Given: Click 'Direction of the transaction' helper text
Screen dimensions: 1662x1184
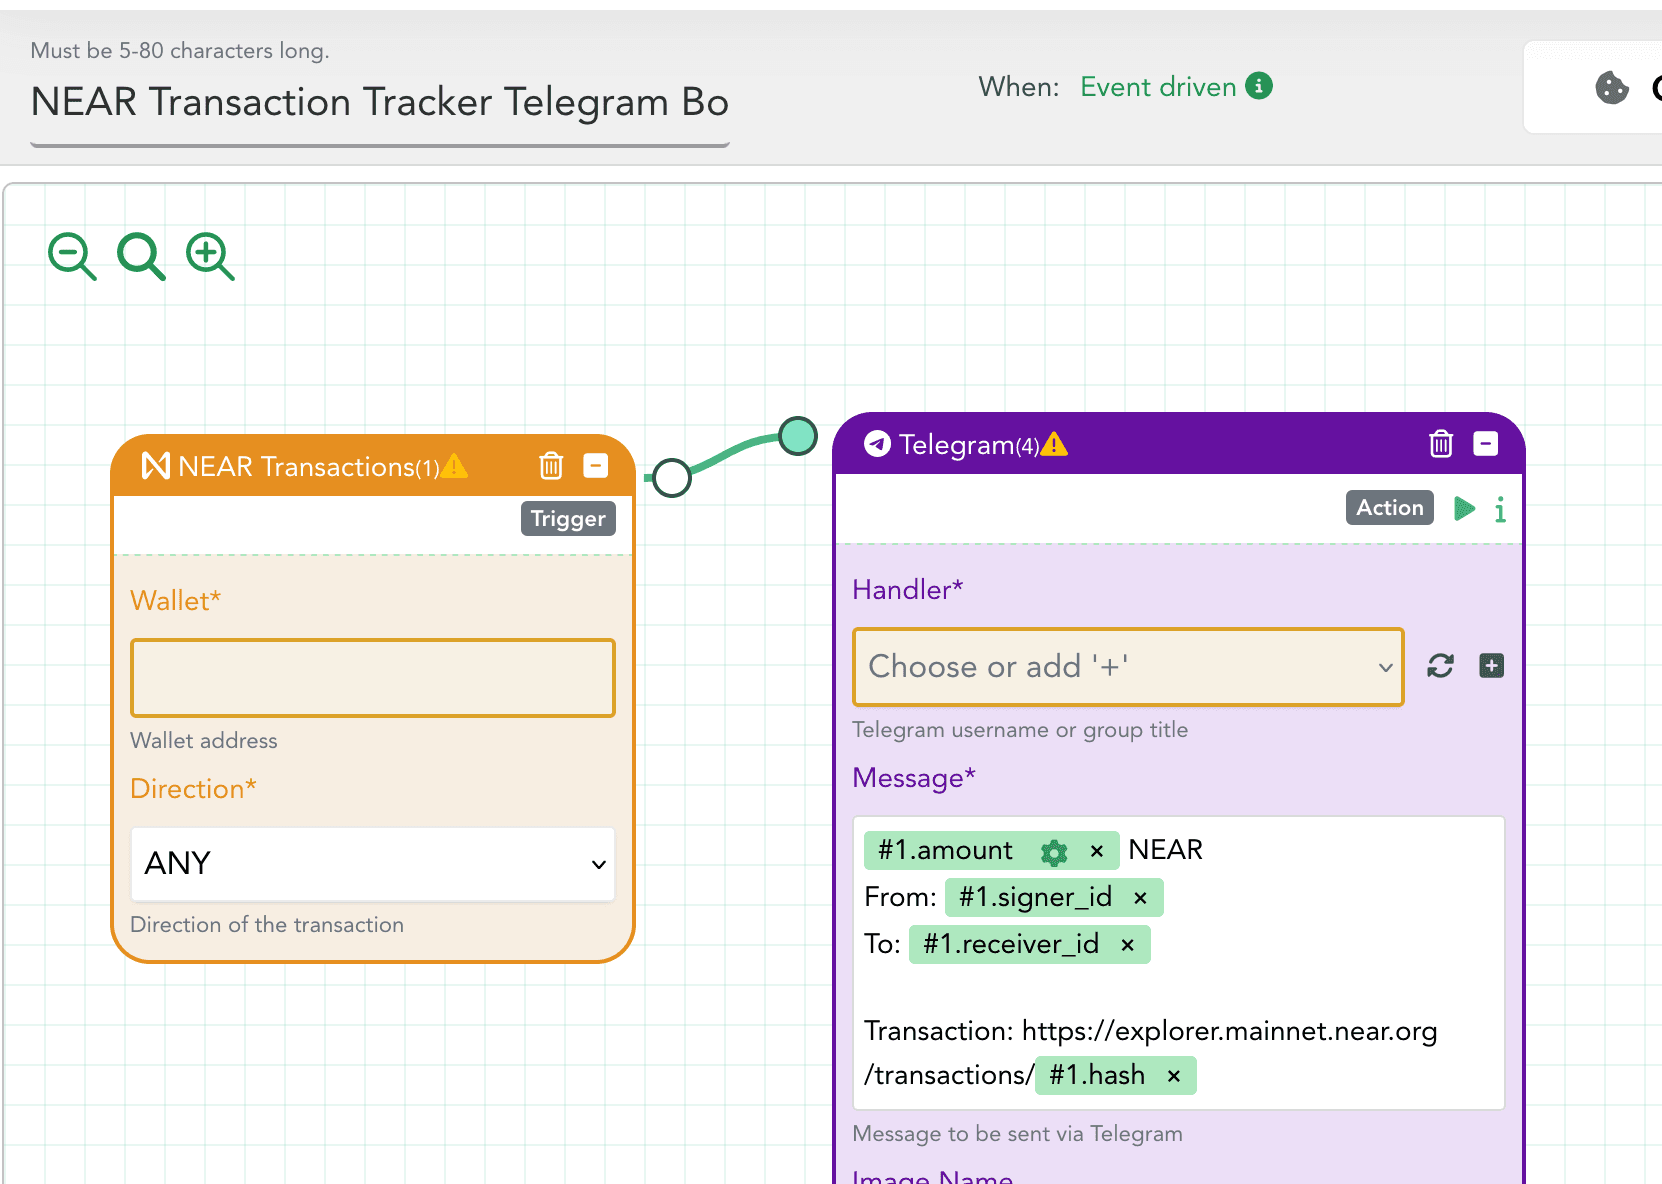Looking at the screenshot, I should pyautogui.click(x=267, y=925).
